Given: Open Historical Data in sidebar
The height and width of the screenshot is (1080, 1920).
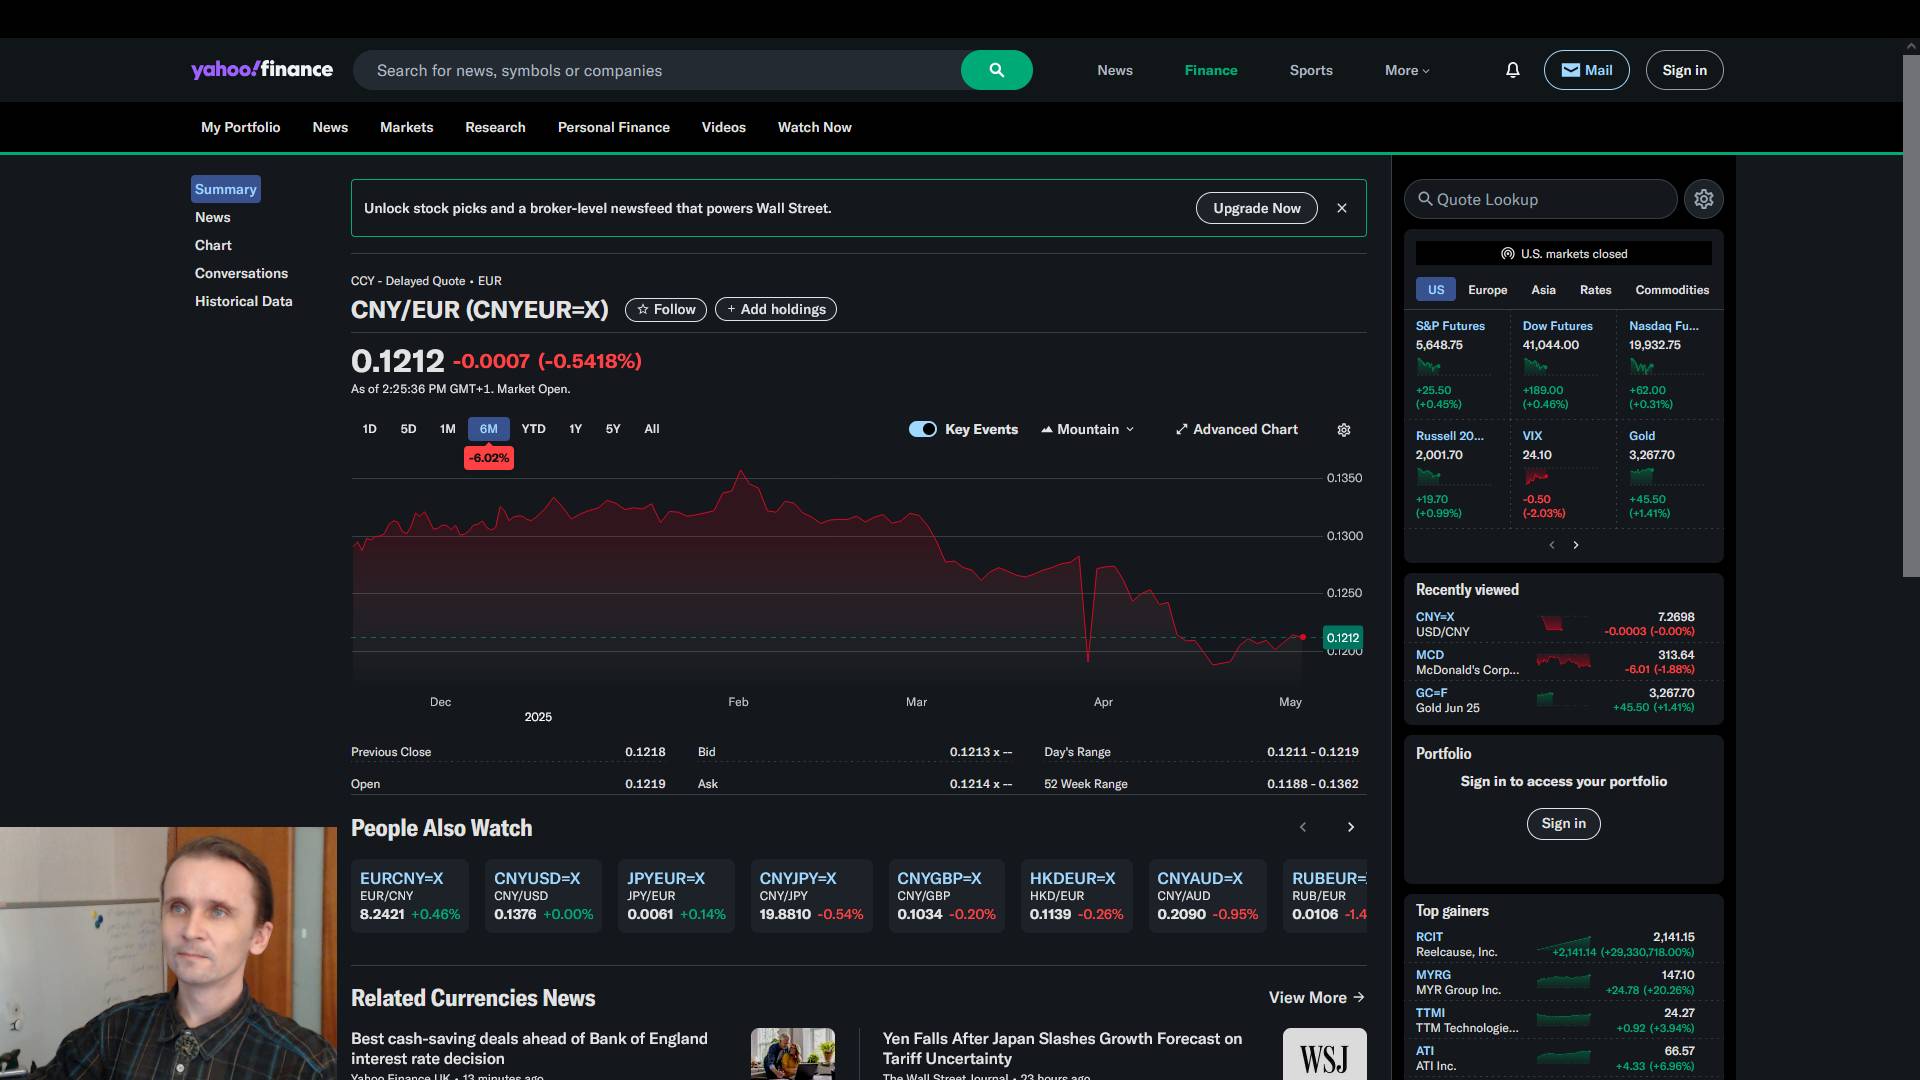Looking at the screenshot, I should (x=243, y=301).
